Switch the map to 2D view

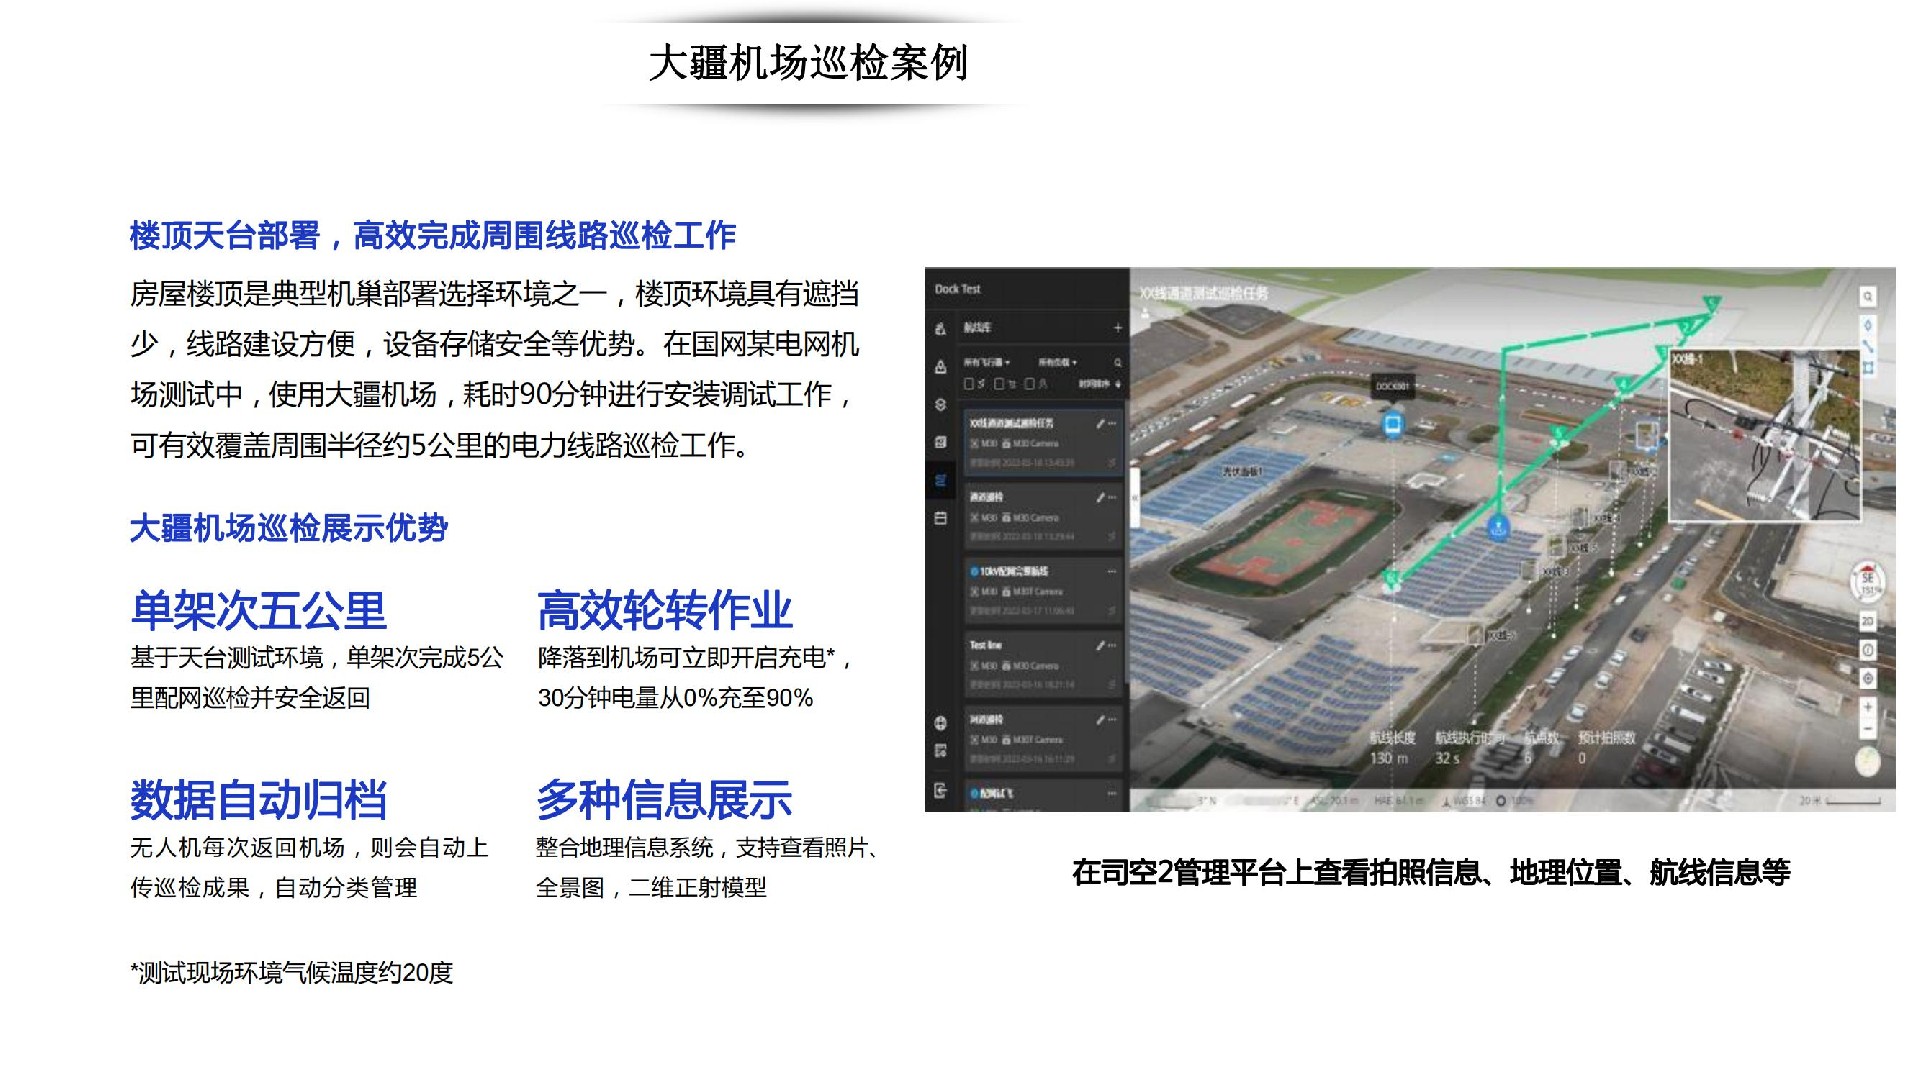click(1867, 621)
